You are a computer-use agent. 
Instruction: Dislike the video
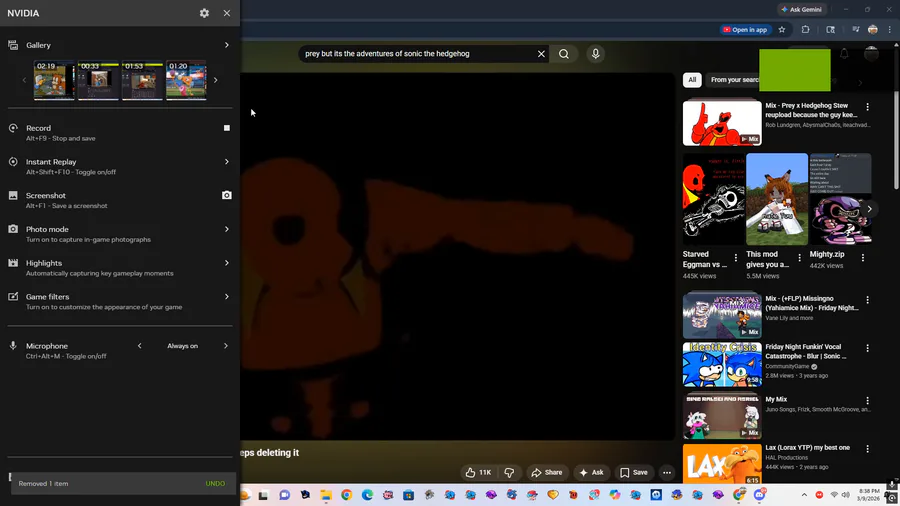pyautogui.click(x=509, y=473)
